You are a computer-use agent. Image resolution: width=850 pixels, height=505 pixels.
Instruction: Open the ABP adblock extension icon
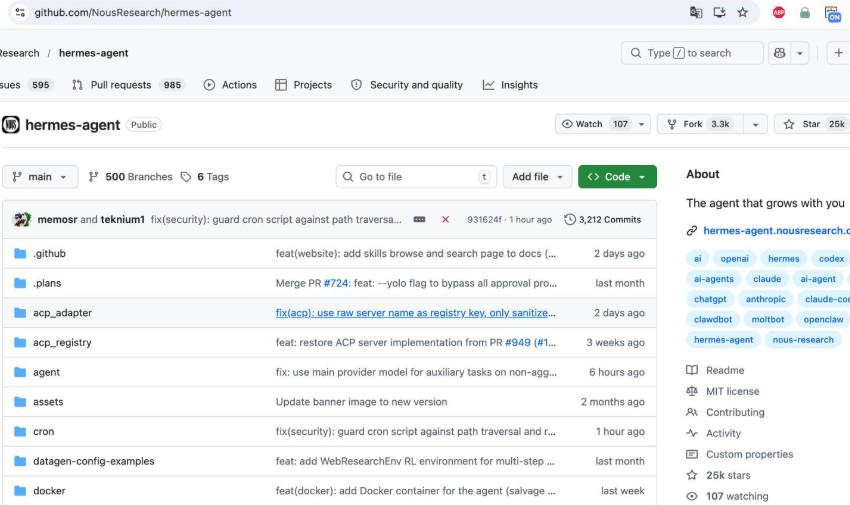[x=778, y=12]
